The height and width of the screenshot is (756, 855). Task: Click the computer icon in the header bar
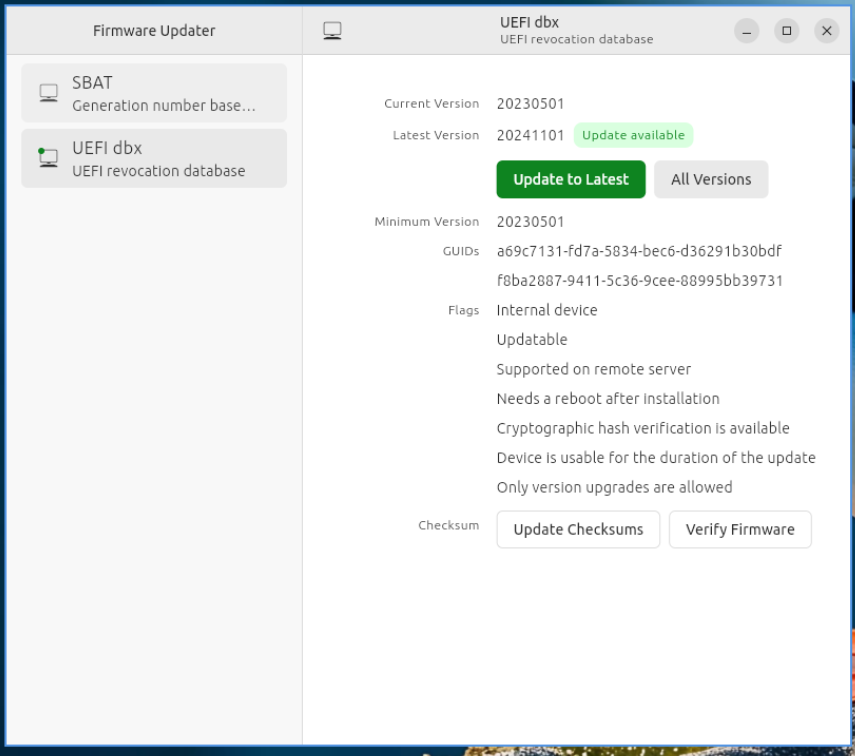(332, 31)
